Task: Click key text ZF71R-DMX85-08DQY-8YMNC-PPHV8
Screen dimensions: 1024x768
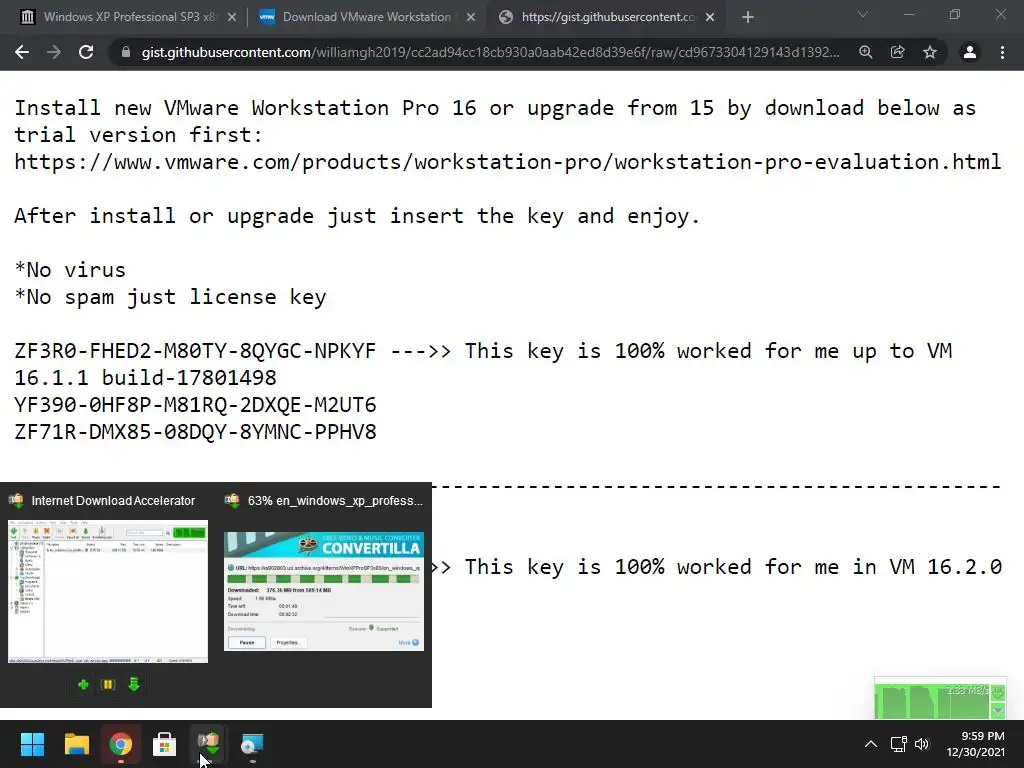Action: [195, 432]
